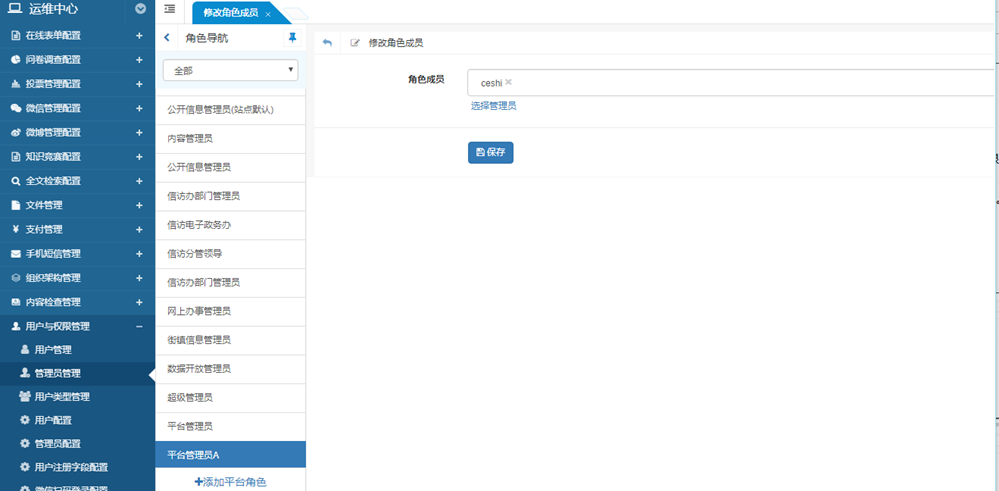Open 用户管理 submenu item
The height and width of the screenshot is (491, 999).
click(52, 350)
